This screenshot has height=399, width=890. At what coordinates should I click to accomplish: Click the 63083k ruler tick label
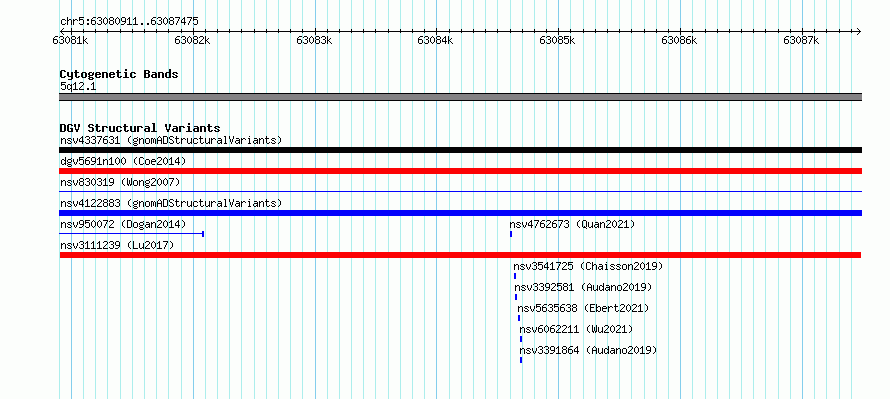pos(314,40)
